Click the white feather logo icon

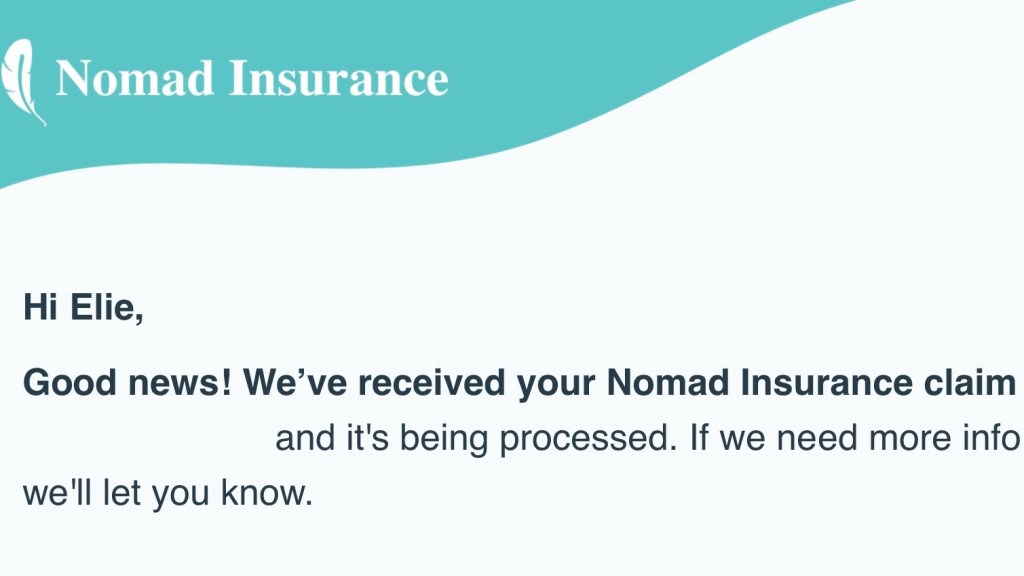click(x=24, y=81)
